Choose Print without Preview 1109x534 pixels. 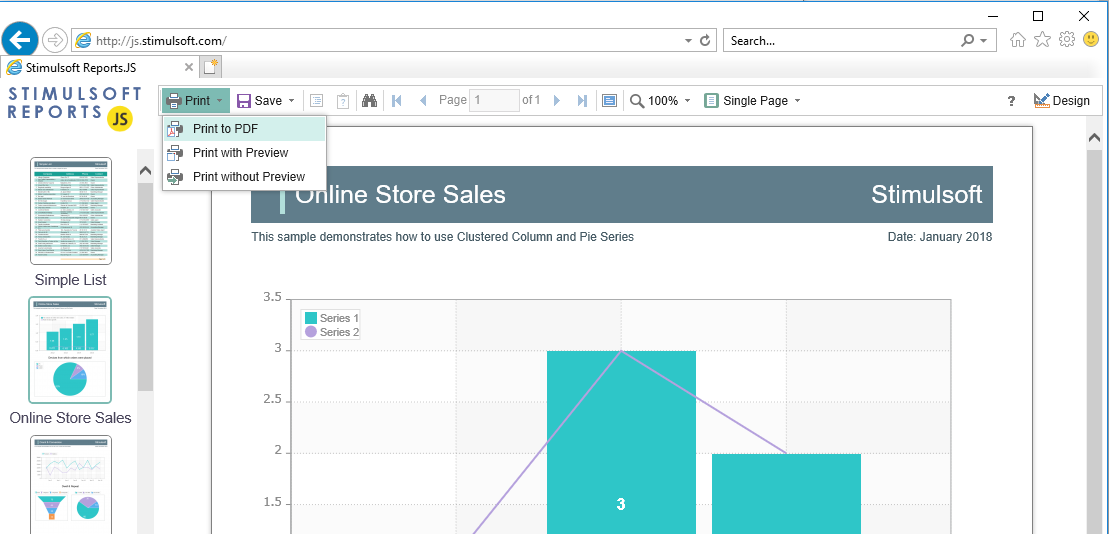pyautogui.click(x=245, y=177)
